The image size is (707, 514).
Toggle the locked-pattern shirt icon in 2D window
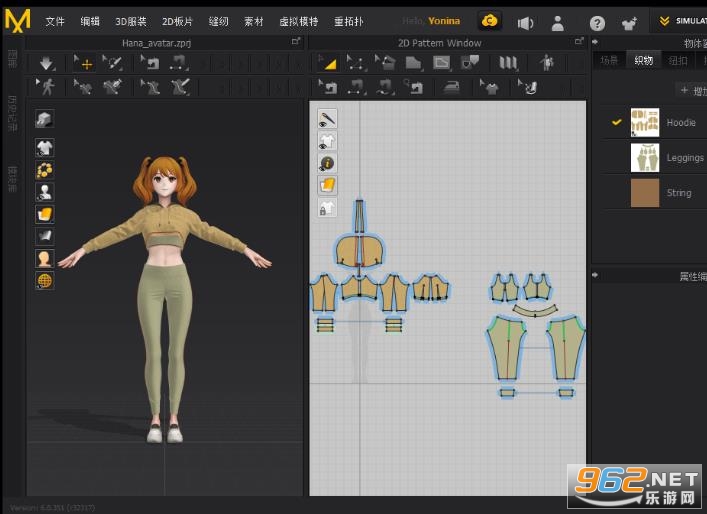click(327, 207)
